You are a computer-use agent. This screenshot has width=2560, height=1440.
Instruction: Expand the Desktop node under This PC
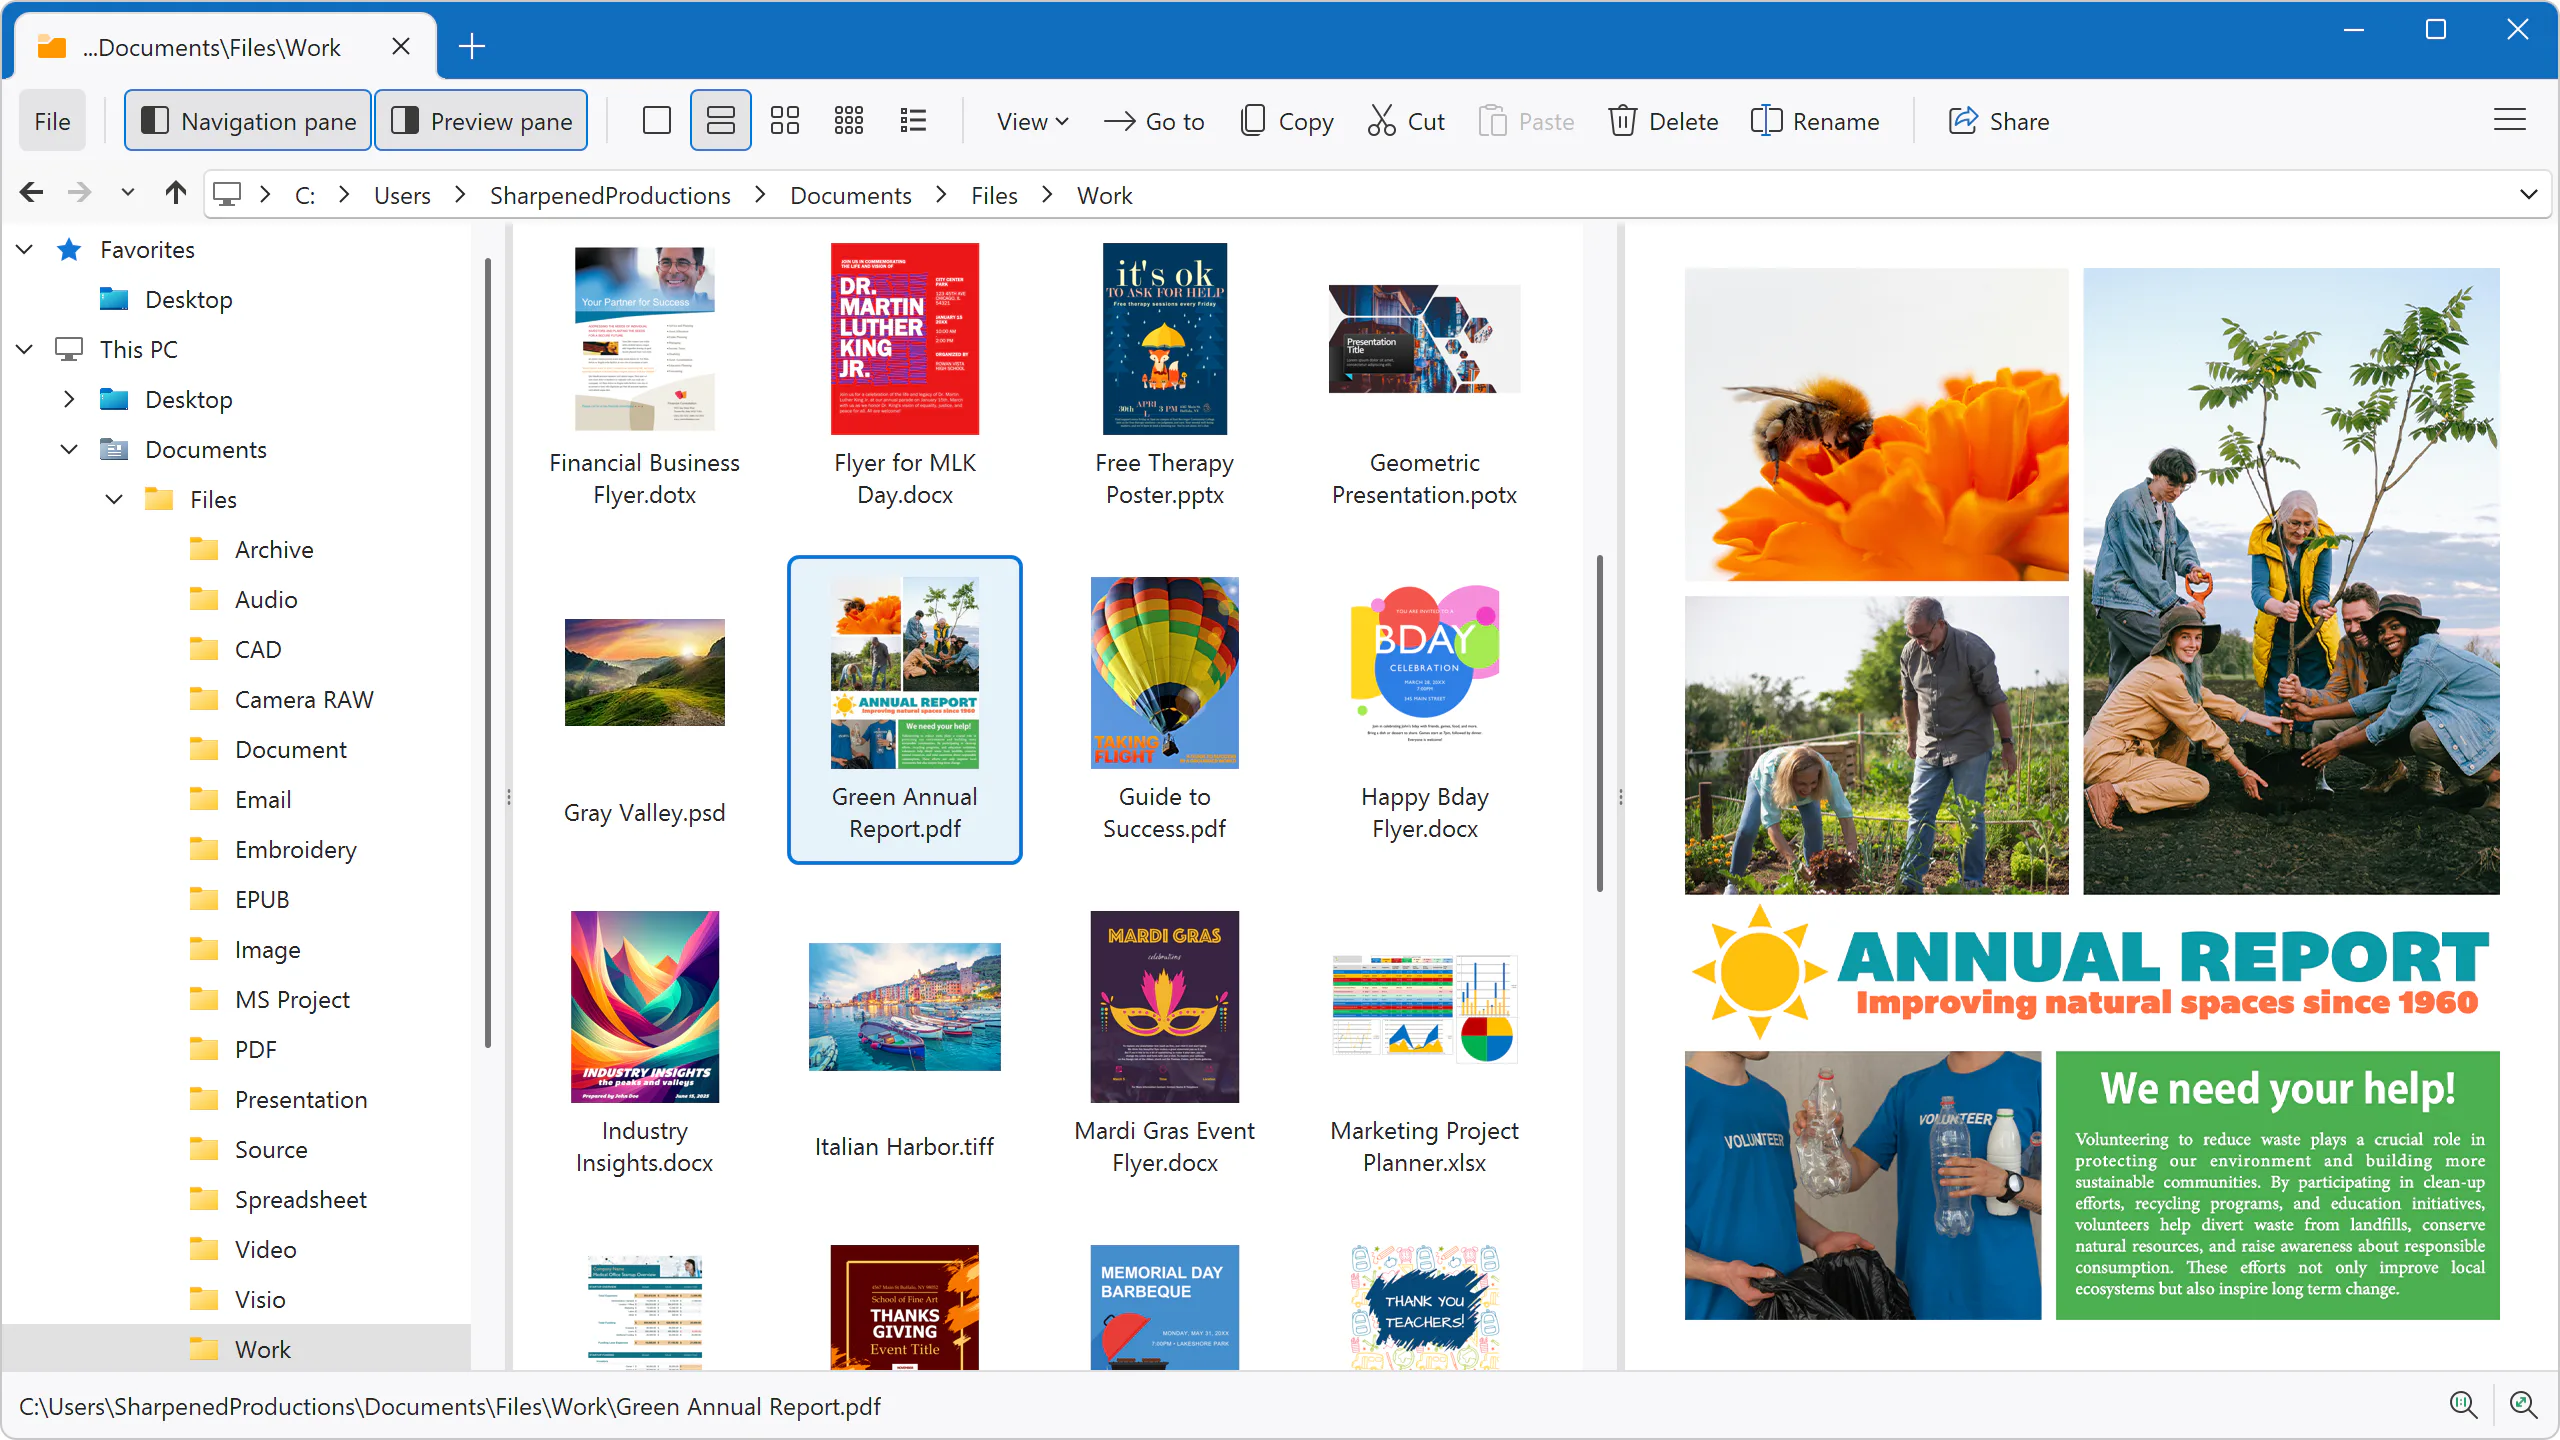69,399
